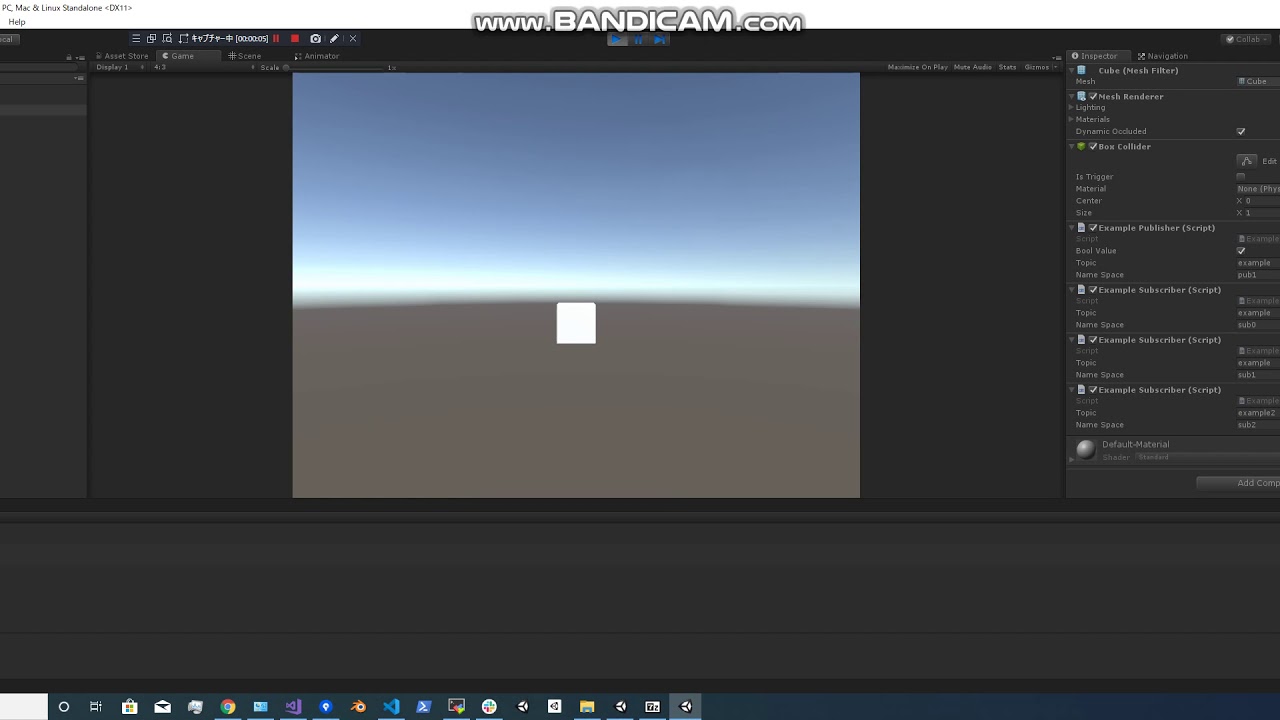Open the Bandicam hamburger menu

[136, 39]
